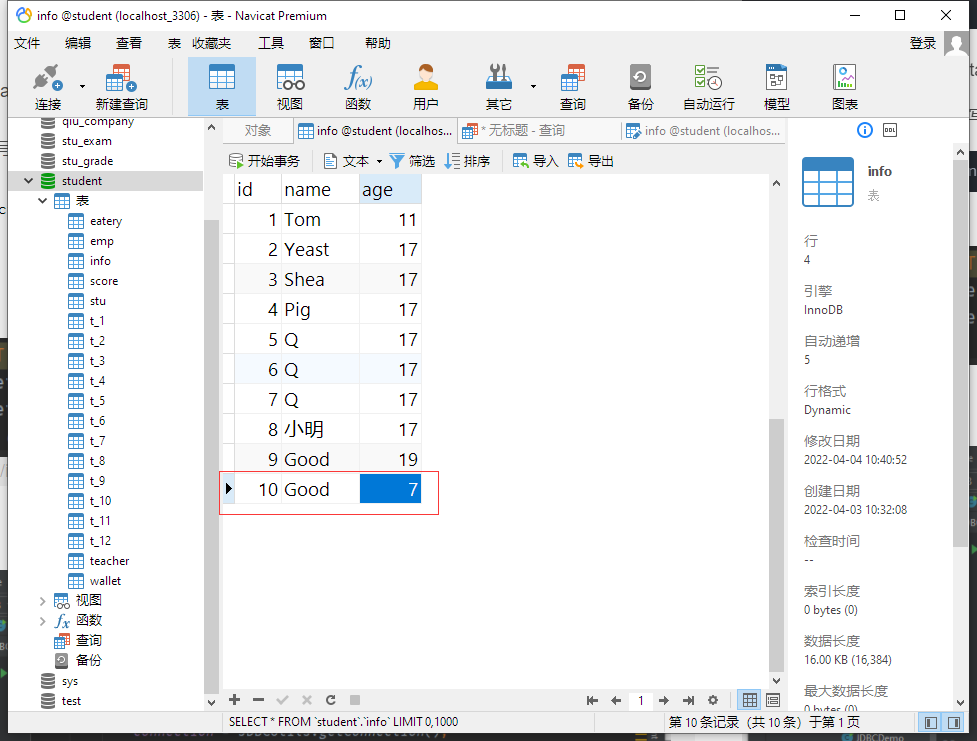Click the cell containing 小明
This screenshot has width=977, height=741.
click(320, 429)
